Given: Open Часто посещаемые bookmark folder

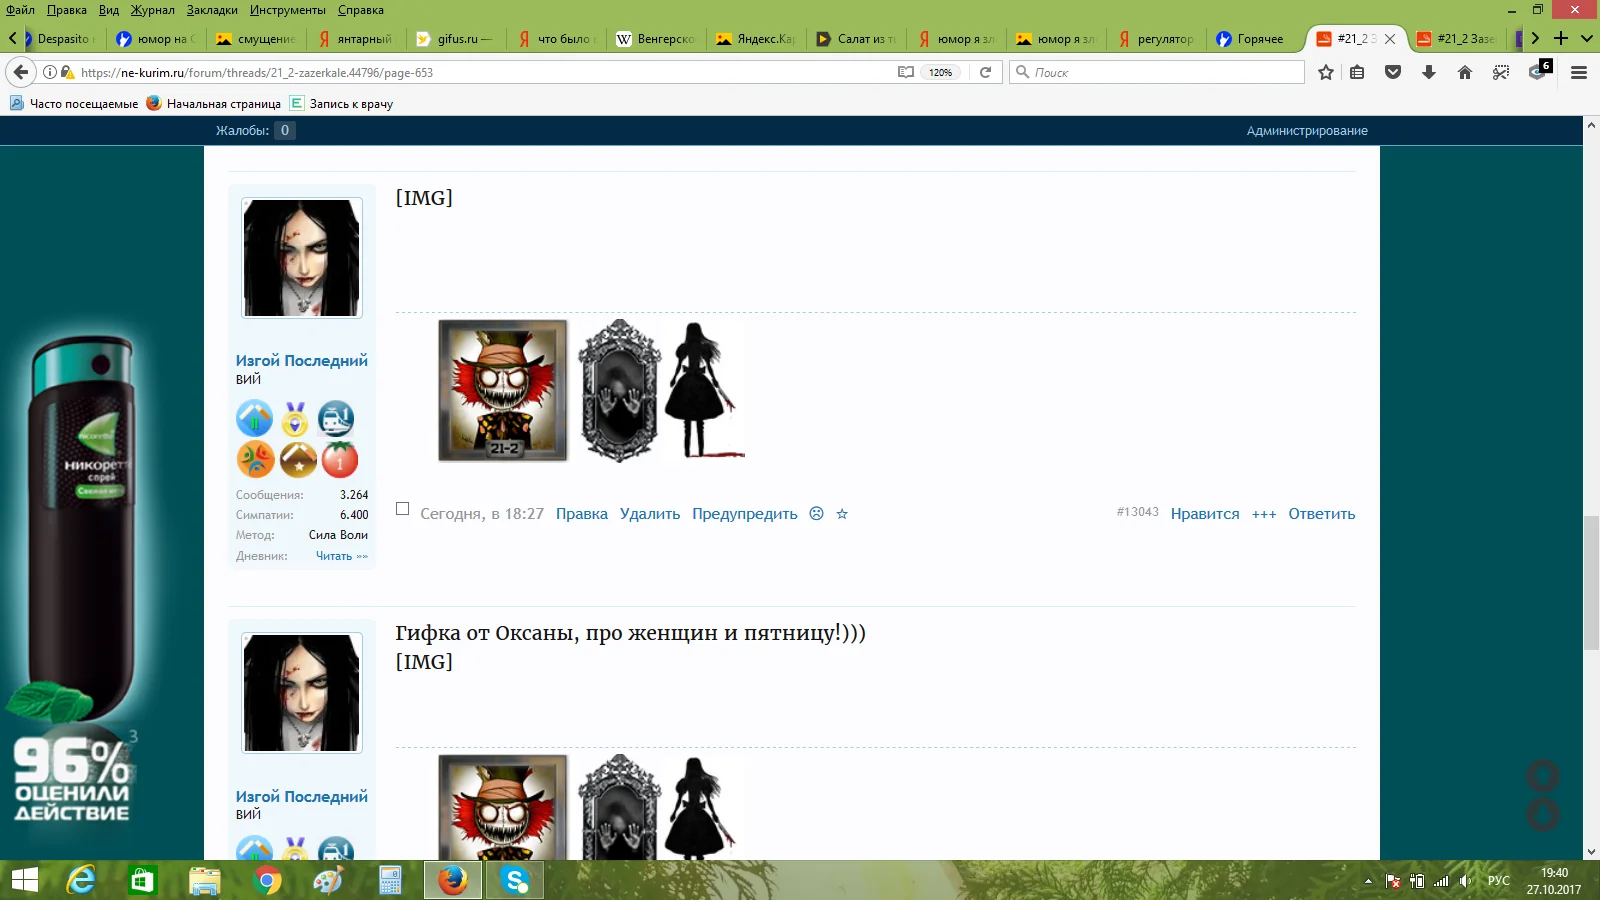Looking at the screenshot, I should click(x=74, y=103).
